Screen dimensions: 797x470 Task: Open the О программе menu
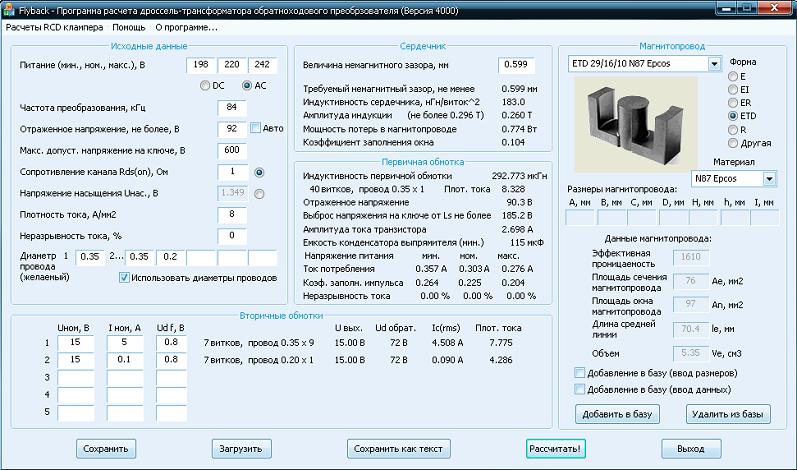pyautogui.click(x=186, y=27)
